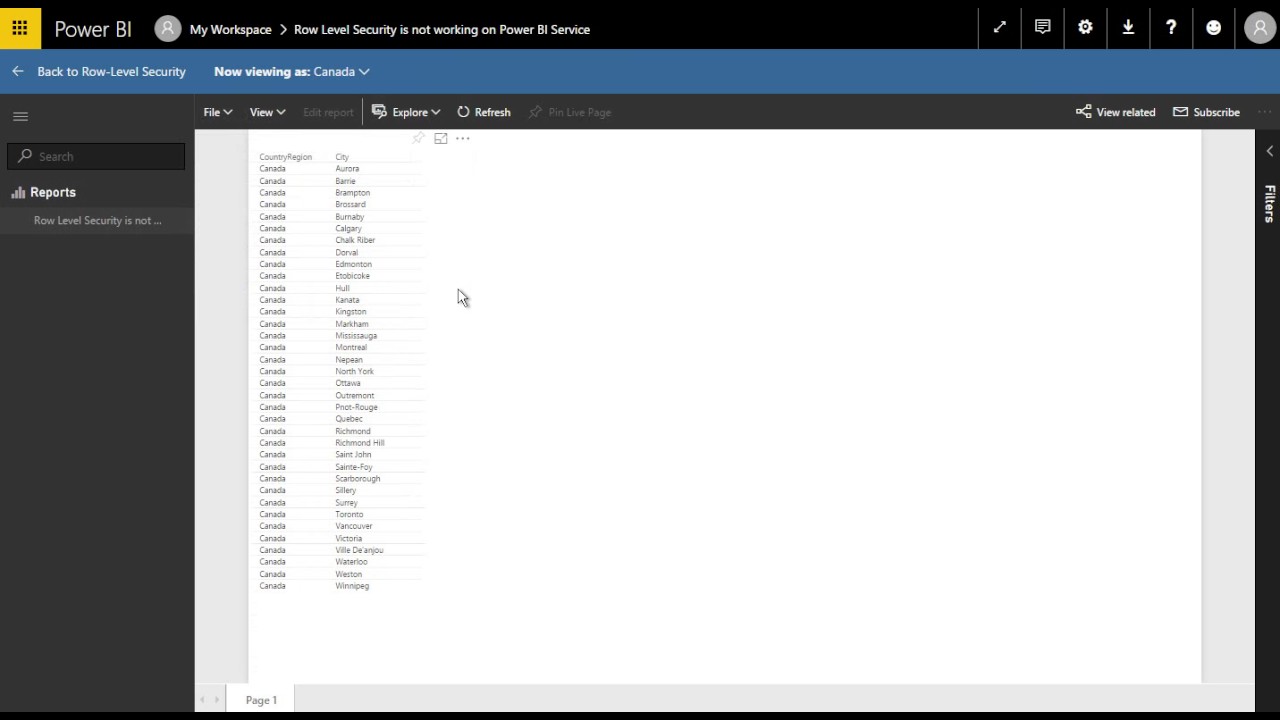Image resolution: width=1280 pixels, height=720 pixels.
Task: Select the Scarborough city cell
Action: [x=358, y=479]
